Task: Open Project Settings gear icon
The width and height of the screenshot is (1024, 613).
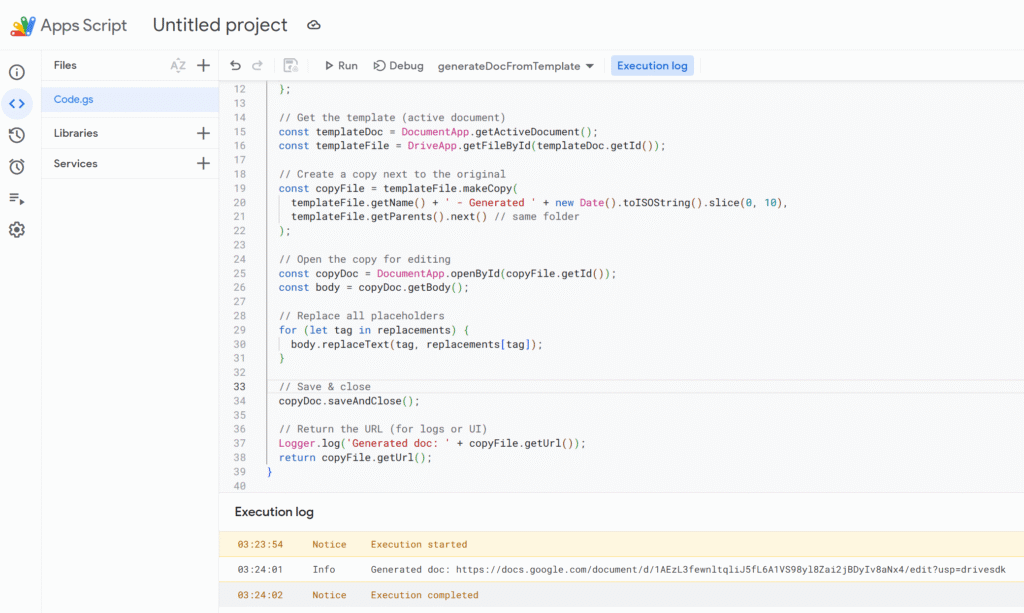Action: pos(17,230)
